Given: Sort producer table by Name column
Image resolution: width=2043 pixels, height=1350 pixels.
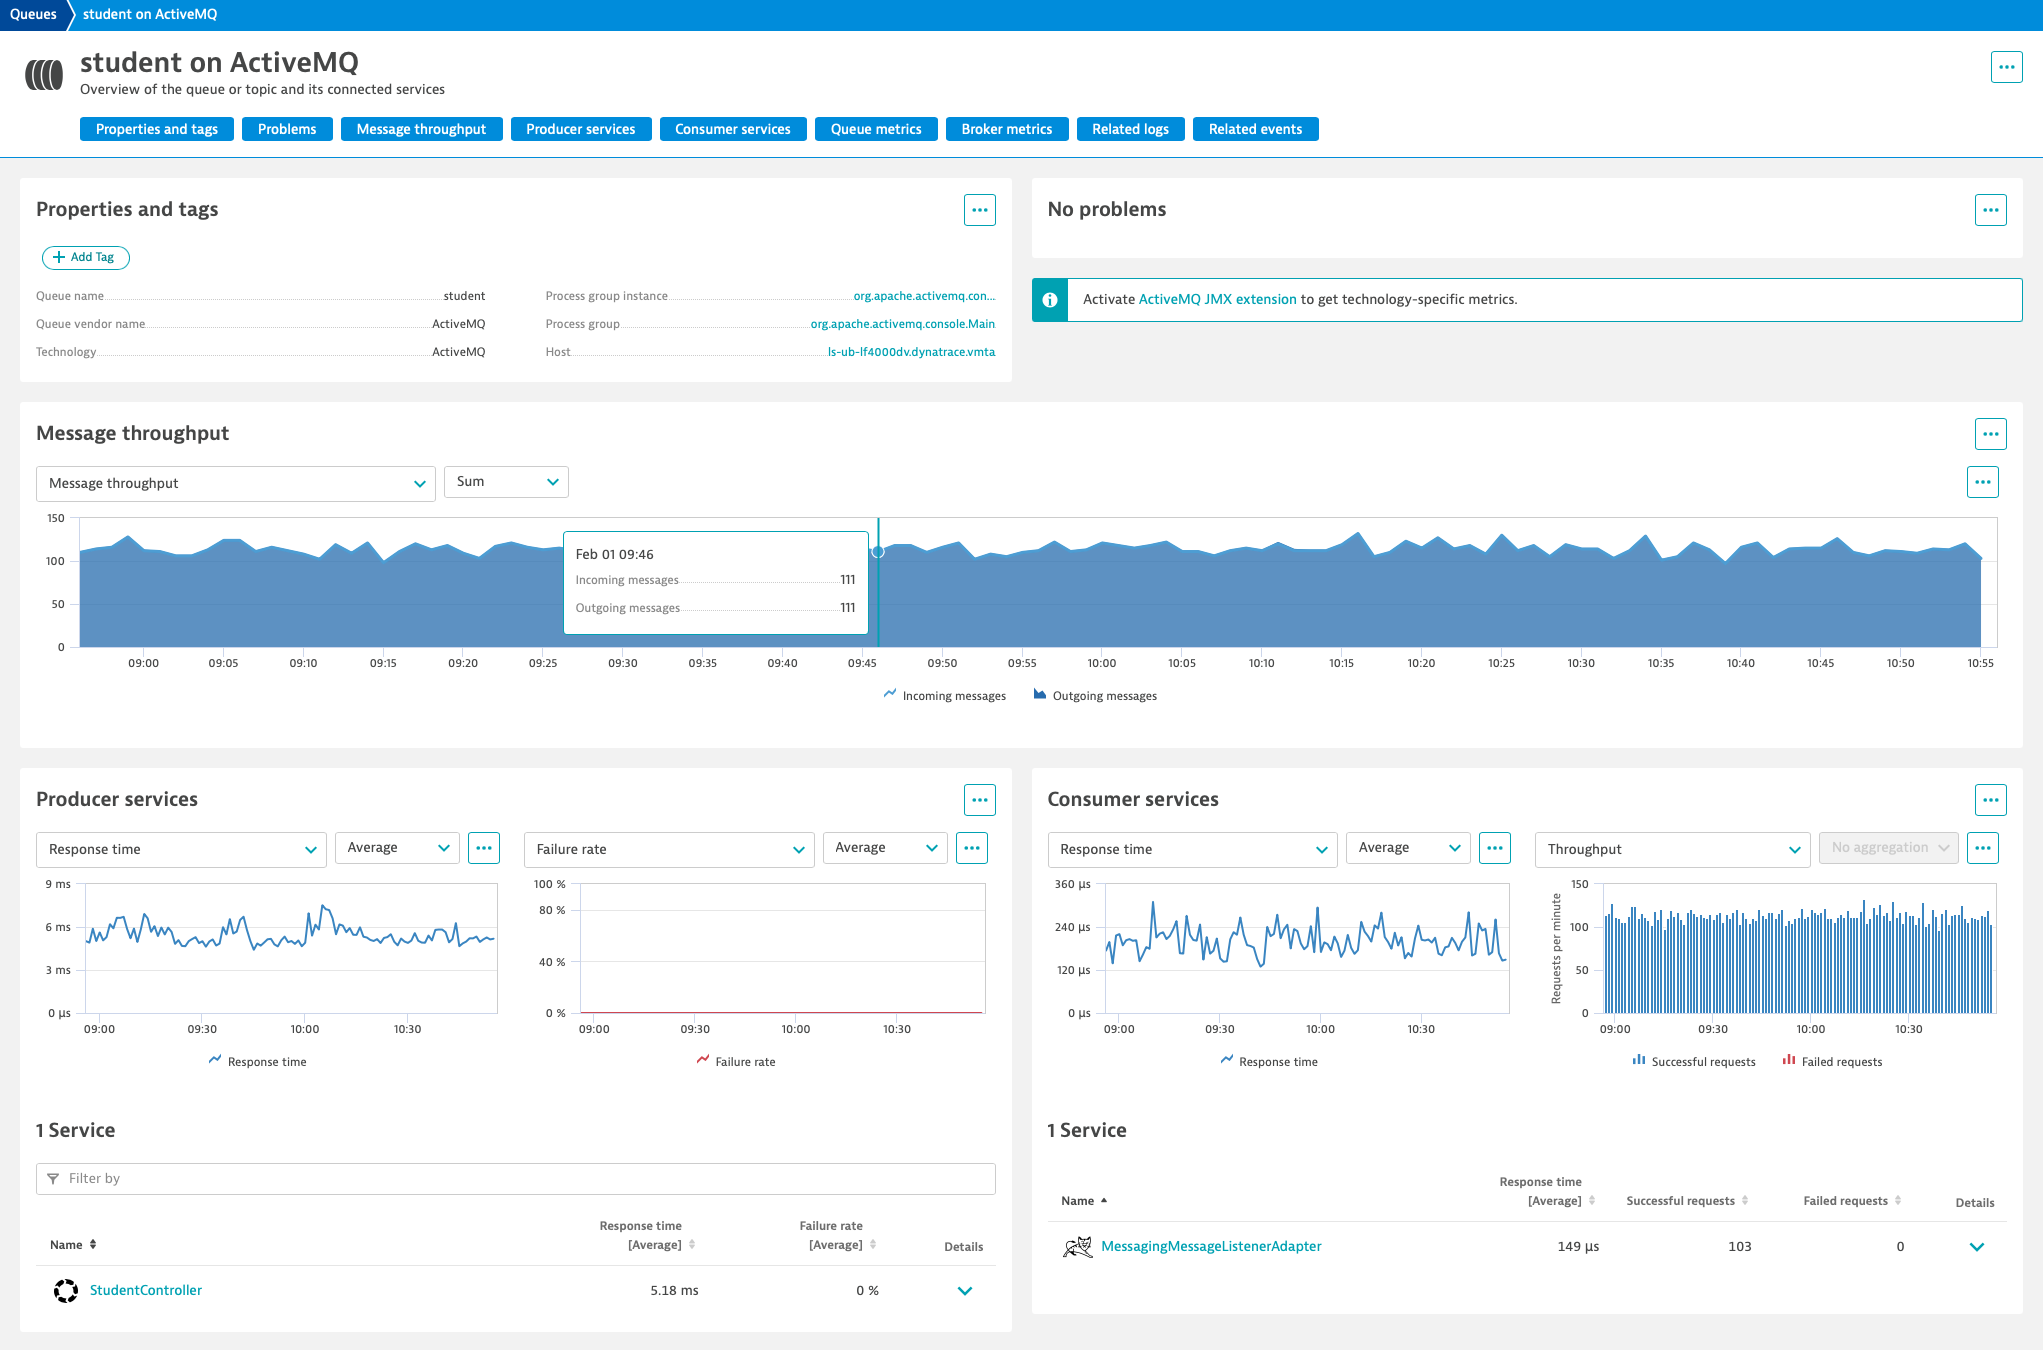Looking at the screenshot, I should pyautogui.click(x=73, y=1245).
